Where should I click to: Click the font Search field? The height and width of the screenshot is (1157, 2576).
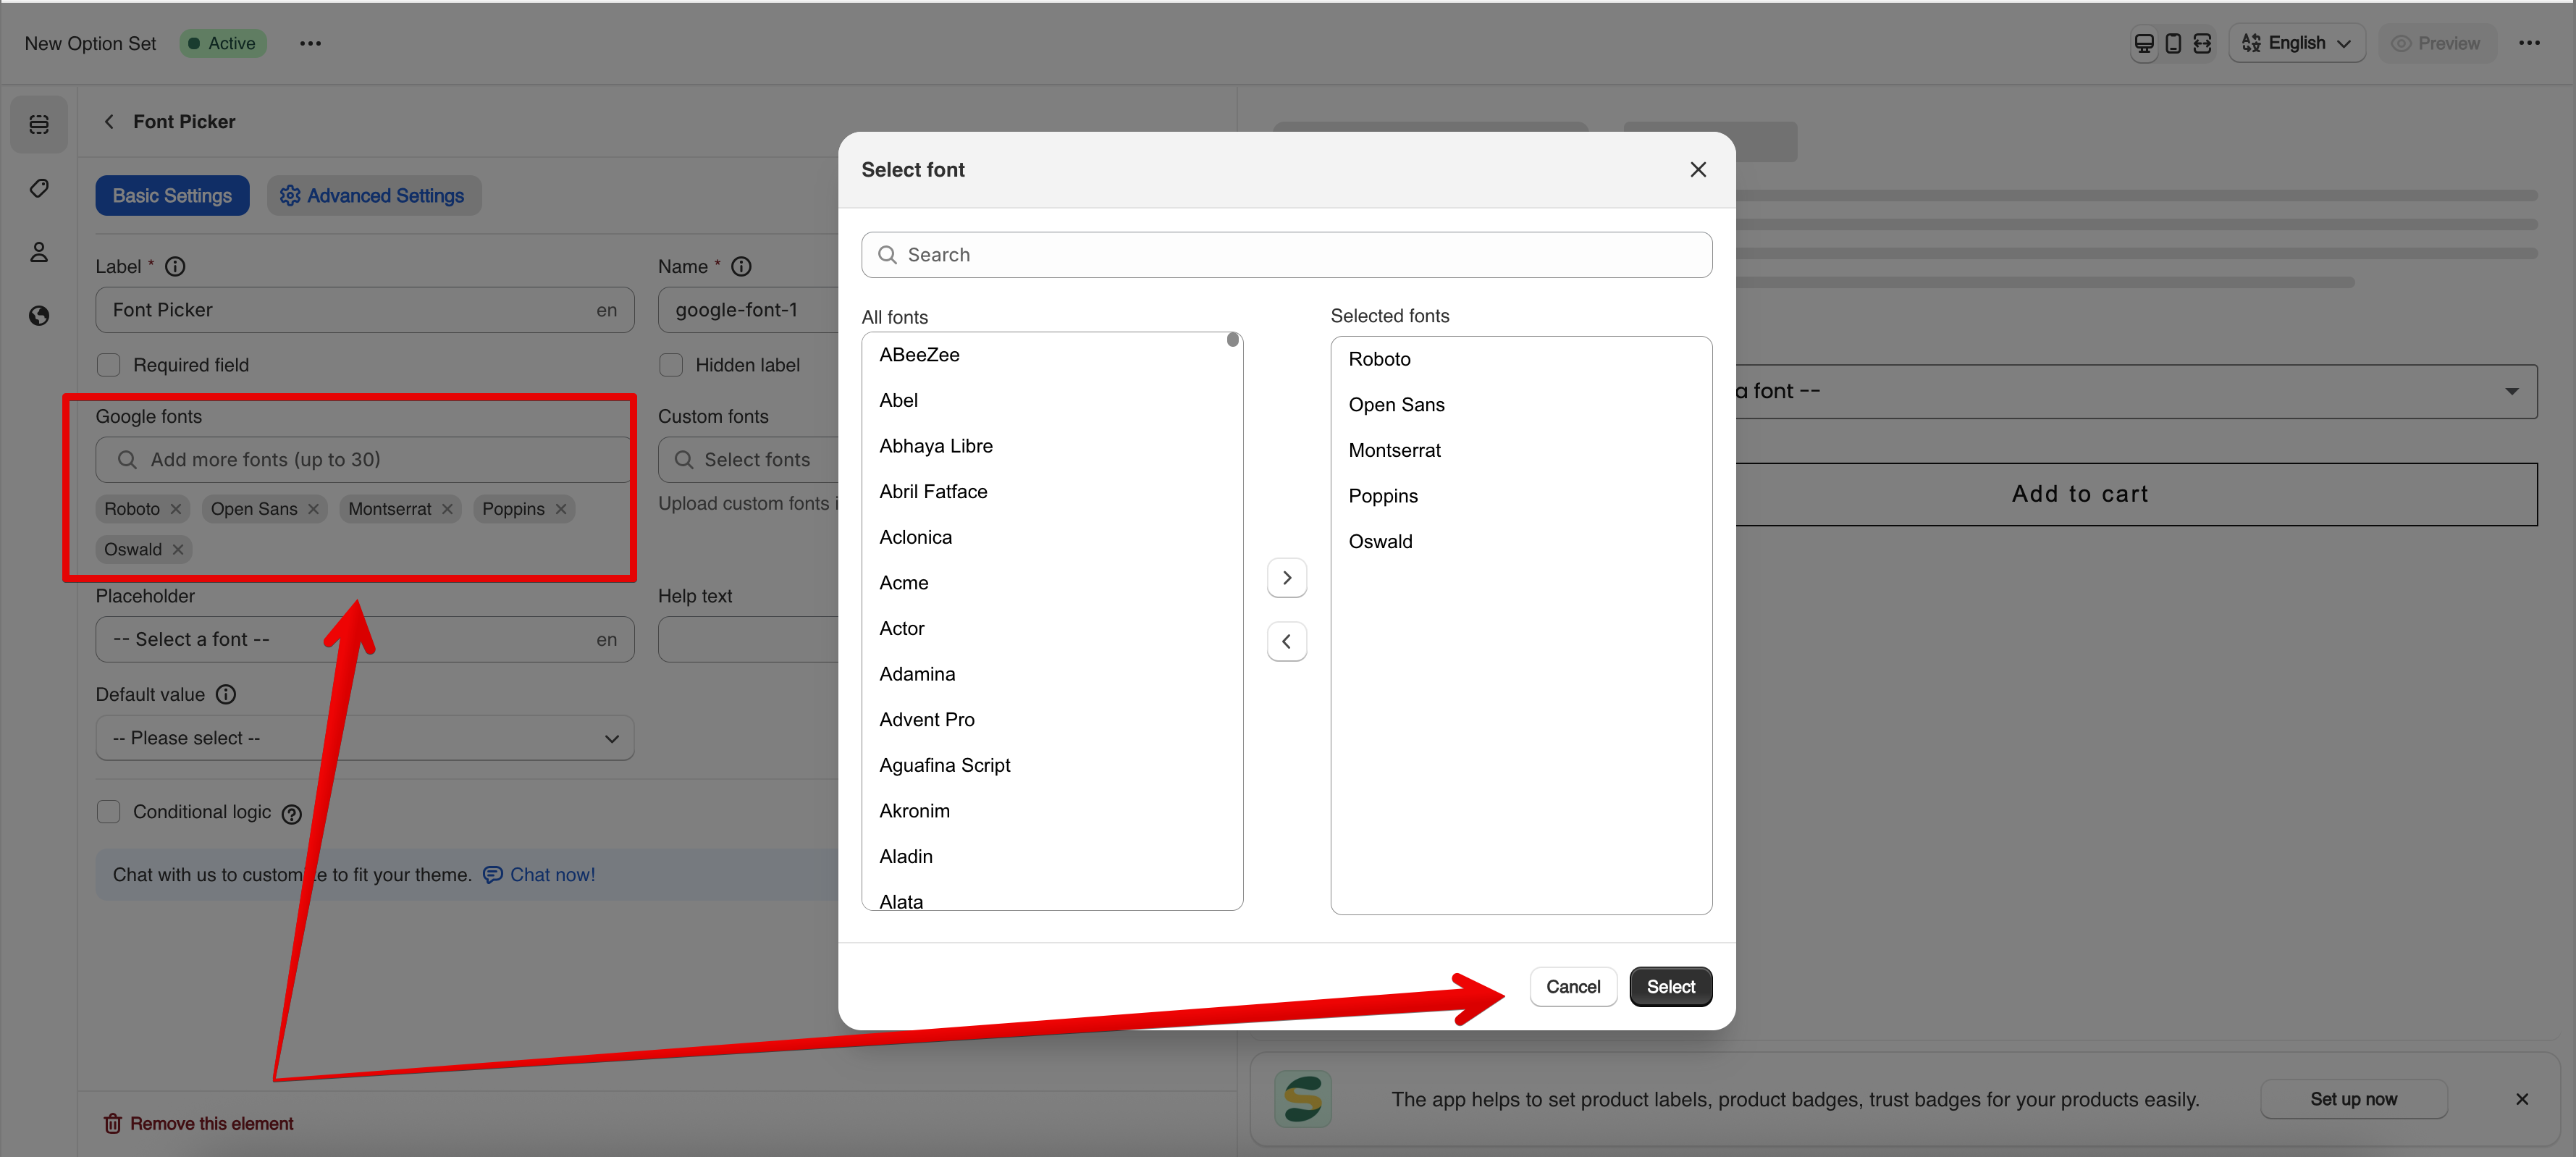tap(1286, 255)
